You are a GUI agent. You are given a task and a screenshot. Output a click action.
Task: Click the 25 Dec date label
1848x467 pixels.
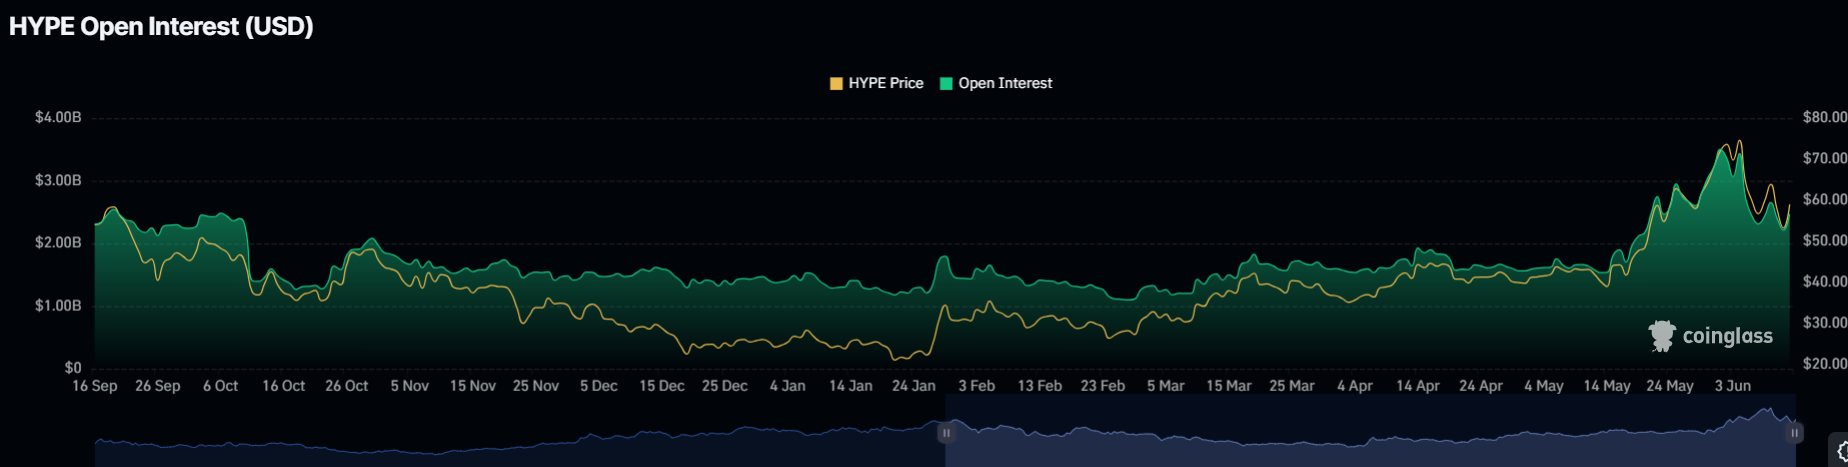click(725, 386)
